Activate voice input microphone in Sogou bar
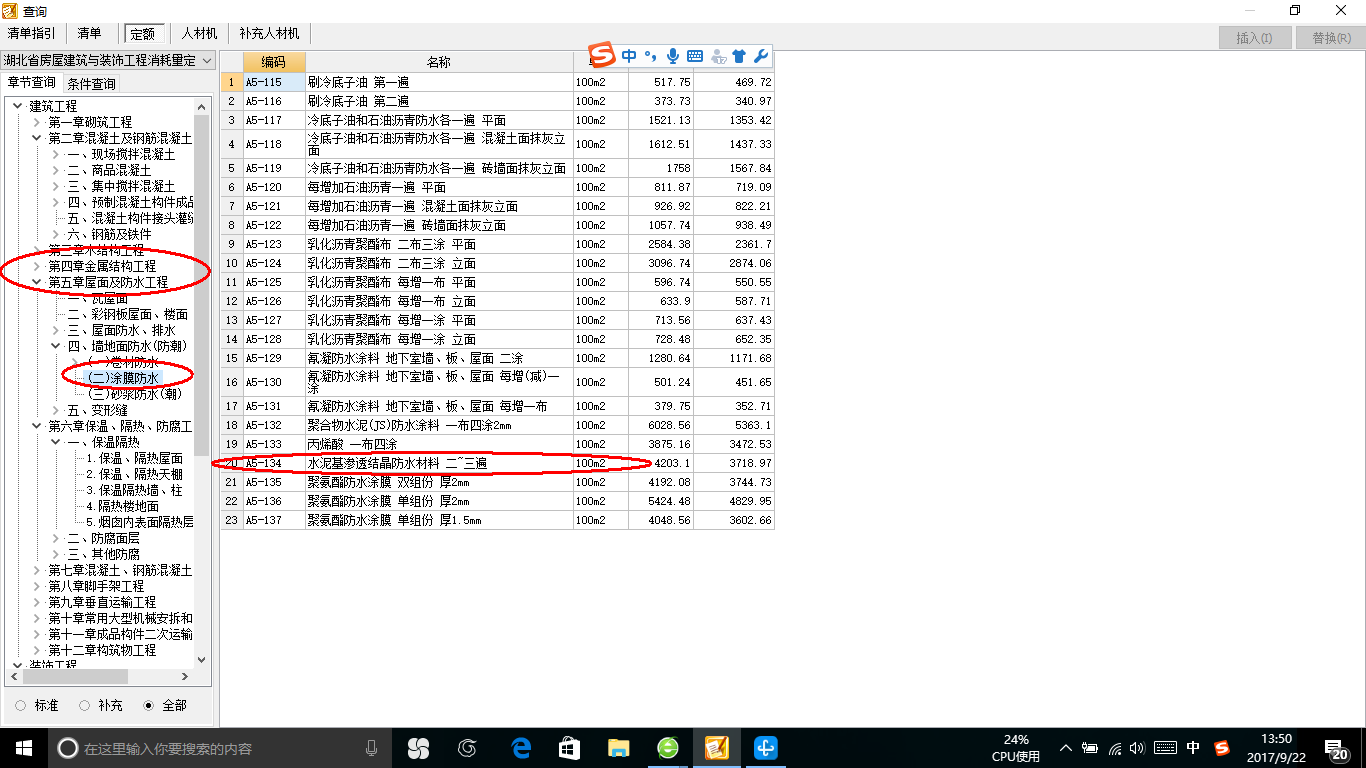 click(673, 56)
